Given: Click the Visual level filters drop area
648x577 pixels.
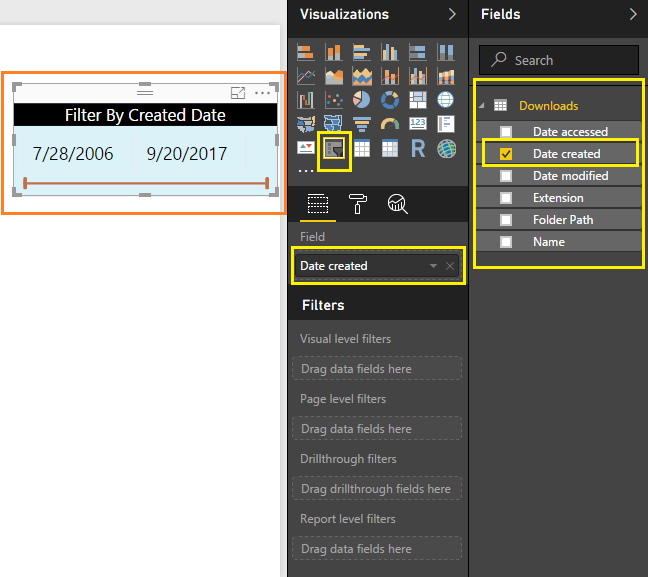Looking at the screenshot, I should pos(377,368).
